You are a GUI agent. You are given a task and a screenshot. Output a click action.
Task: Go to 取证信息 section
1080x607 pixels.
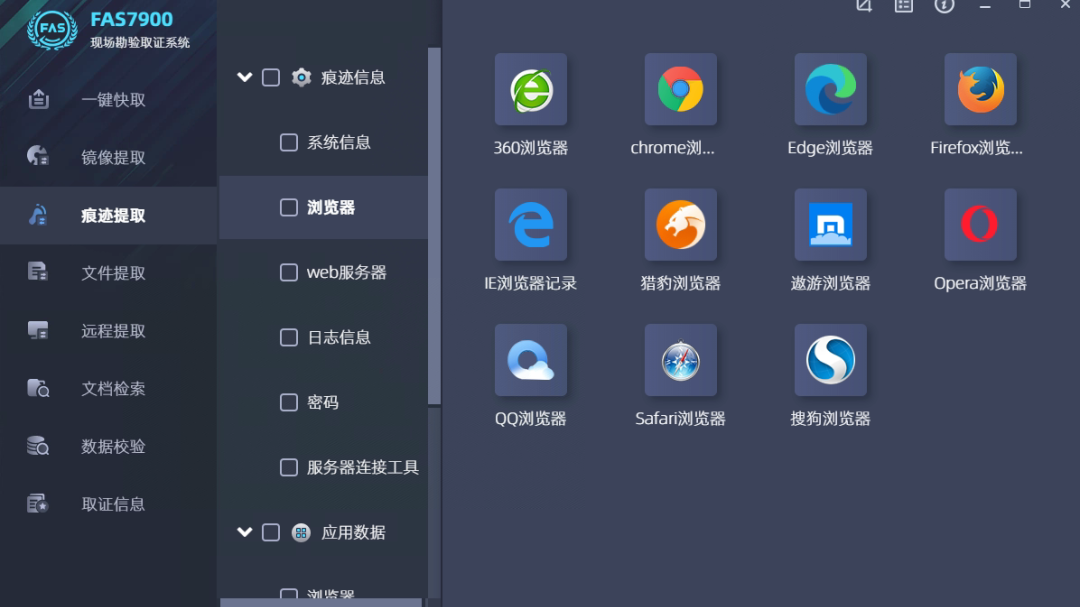pos(109,504)
